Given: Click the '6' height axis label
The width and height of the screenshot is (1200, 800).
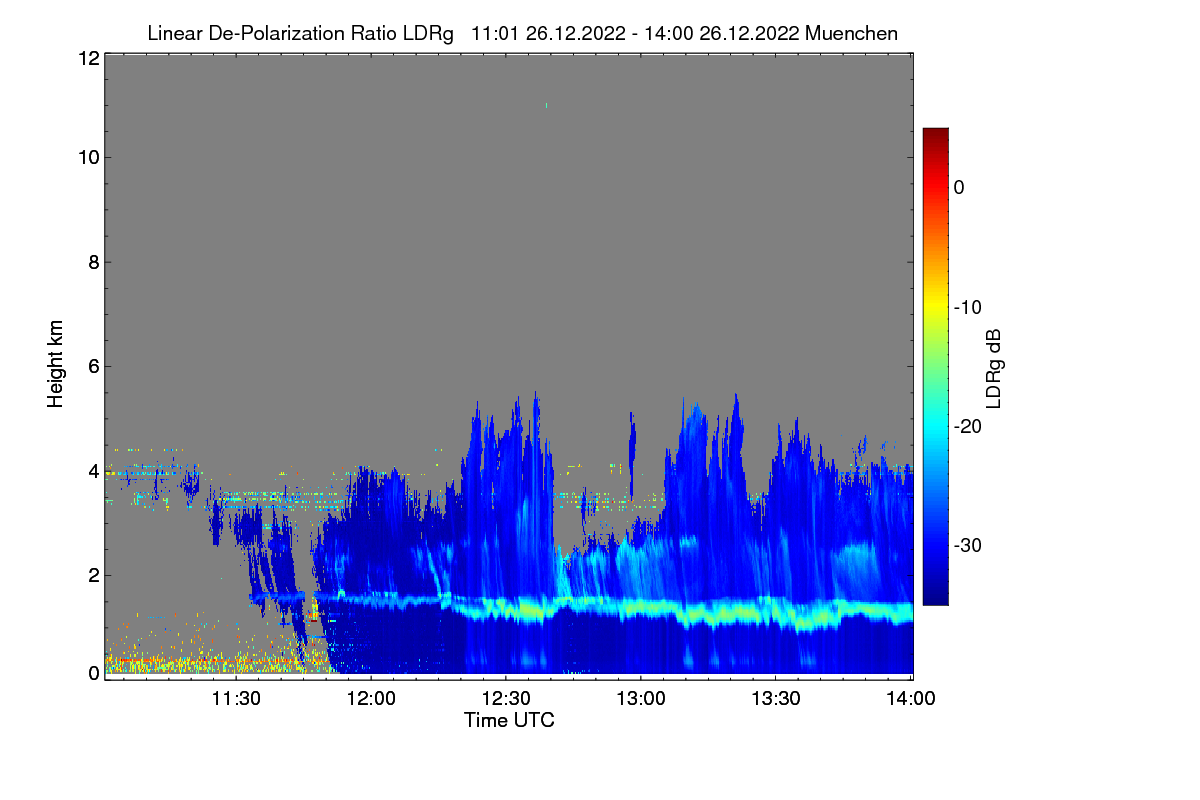Looking at the screenshot, I should pyautogui.click(x=92, y=367).
